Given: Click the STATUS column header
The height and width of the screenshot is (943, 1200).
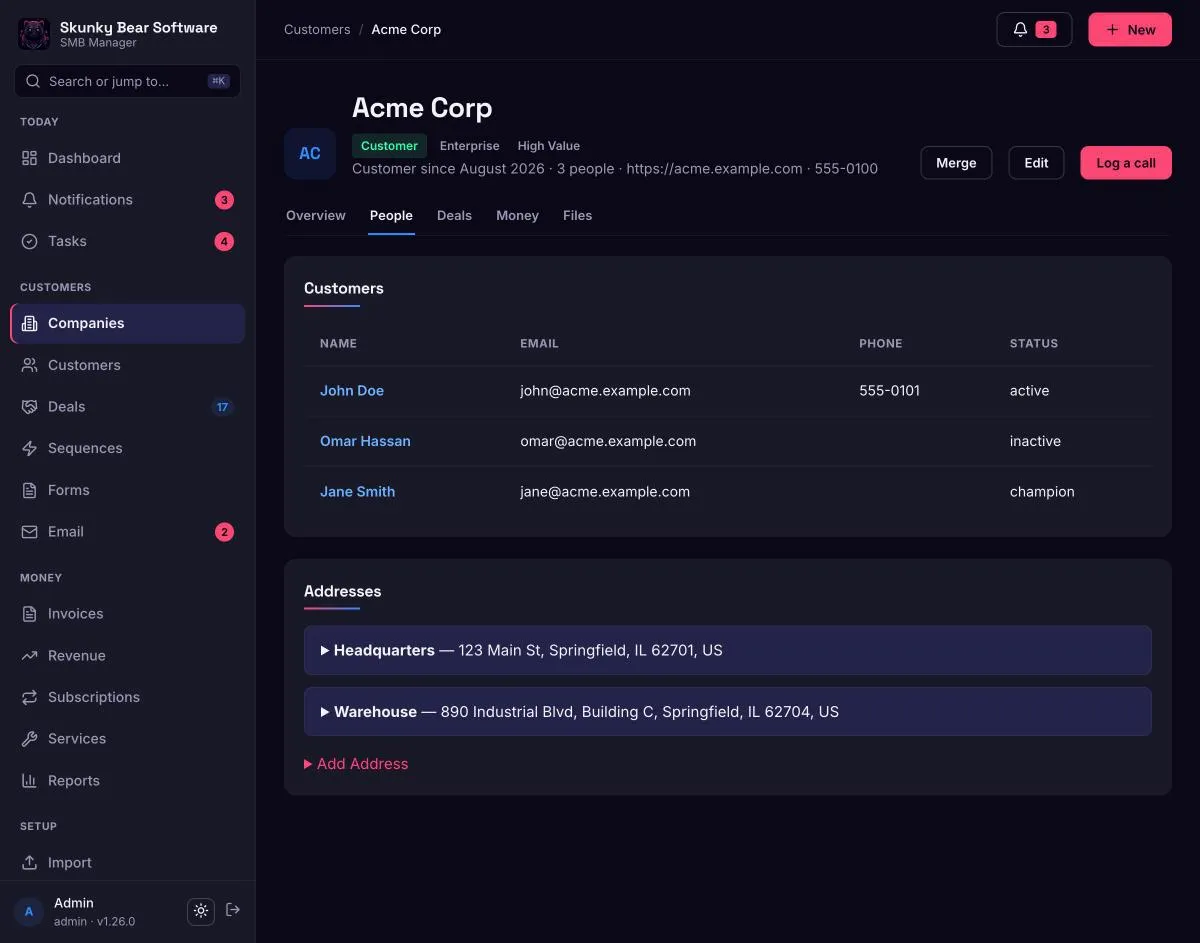Looking at the screenshot, I should (x=1034, y=343).
